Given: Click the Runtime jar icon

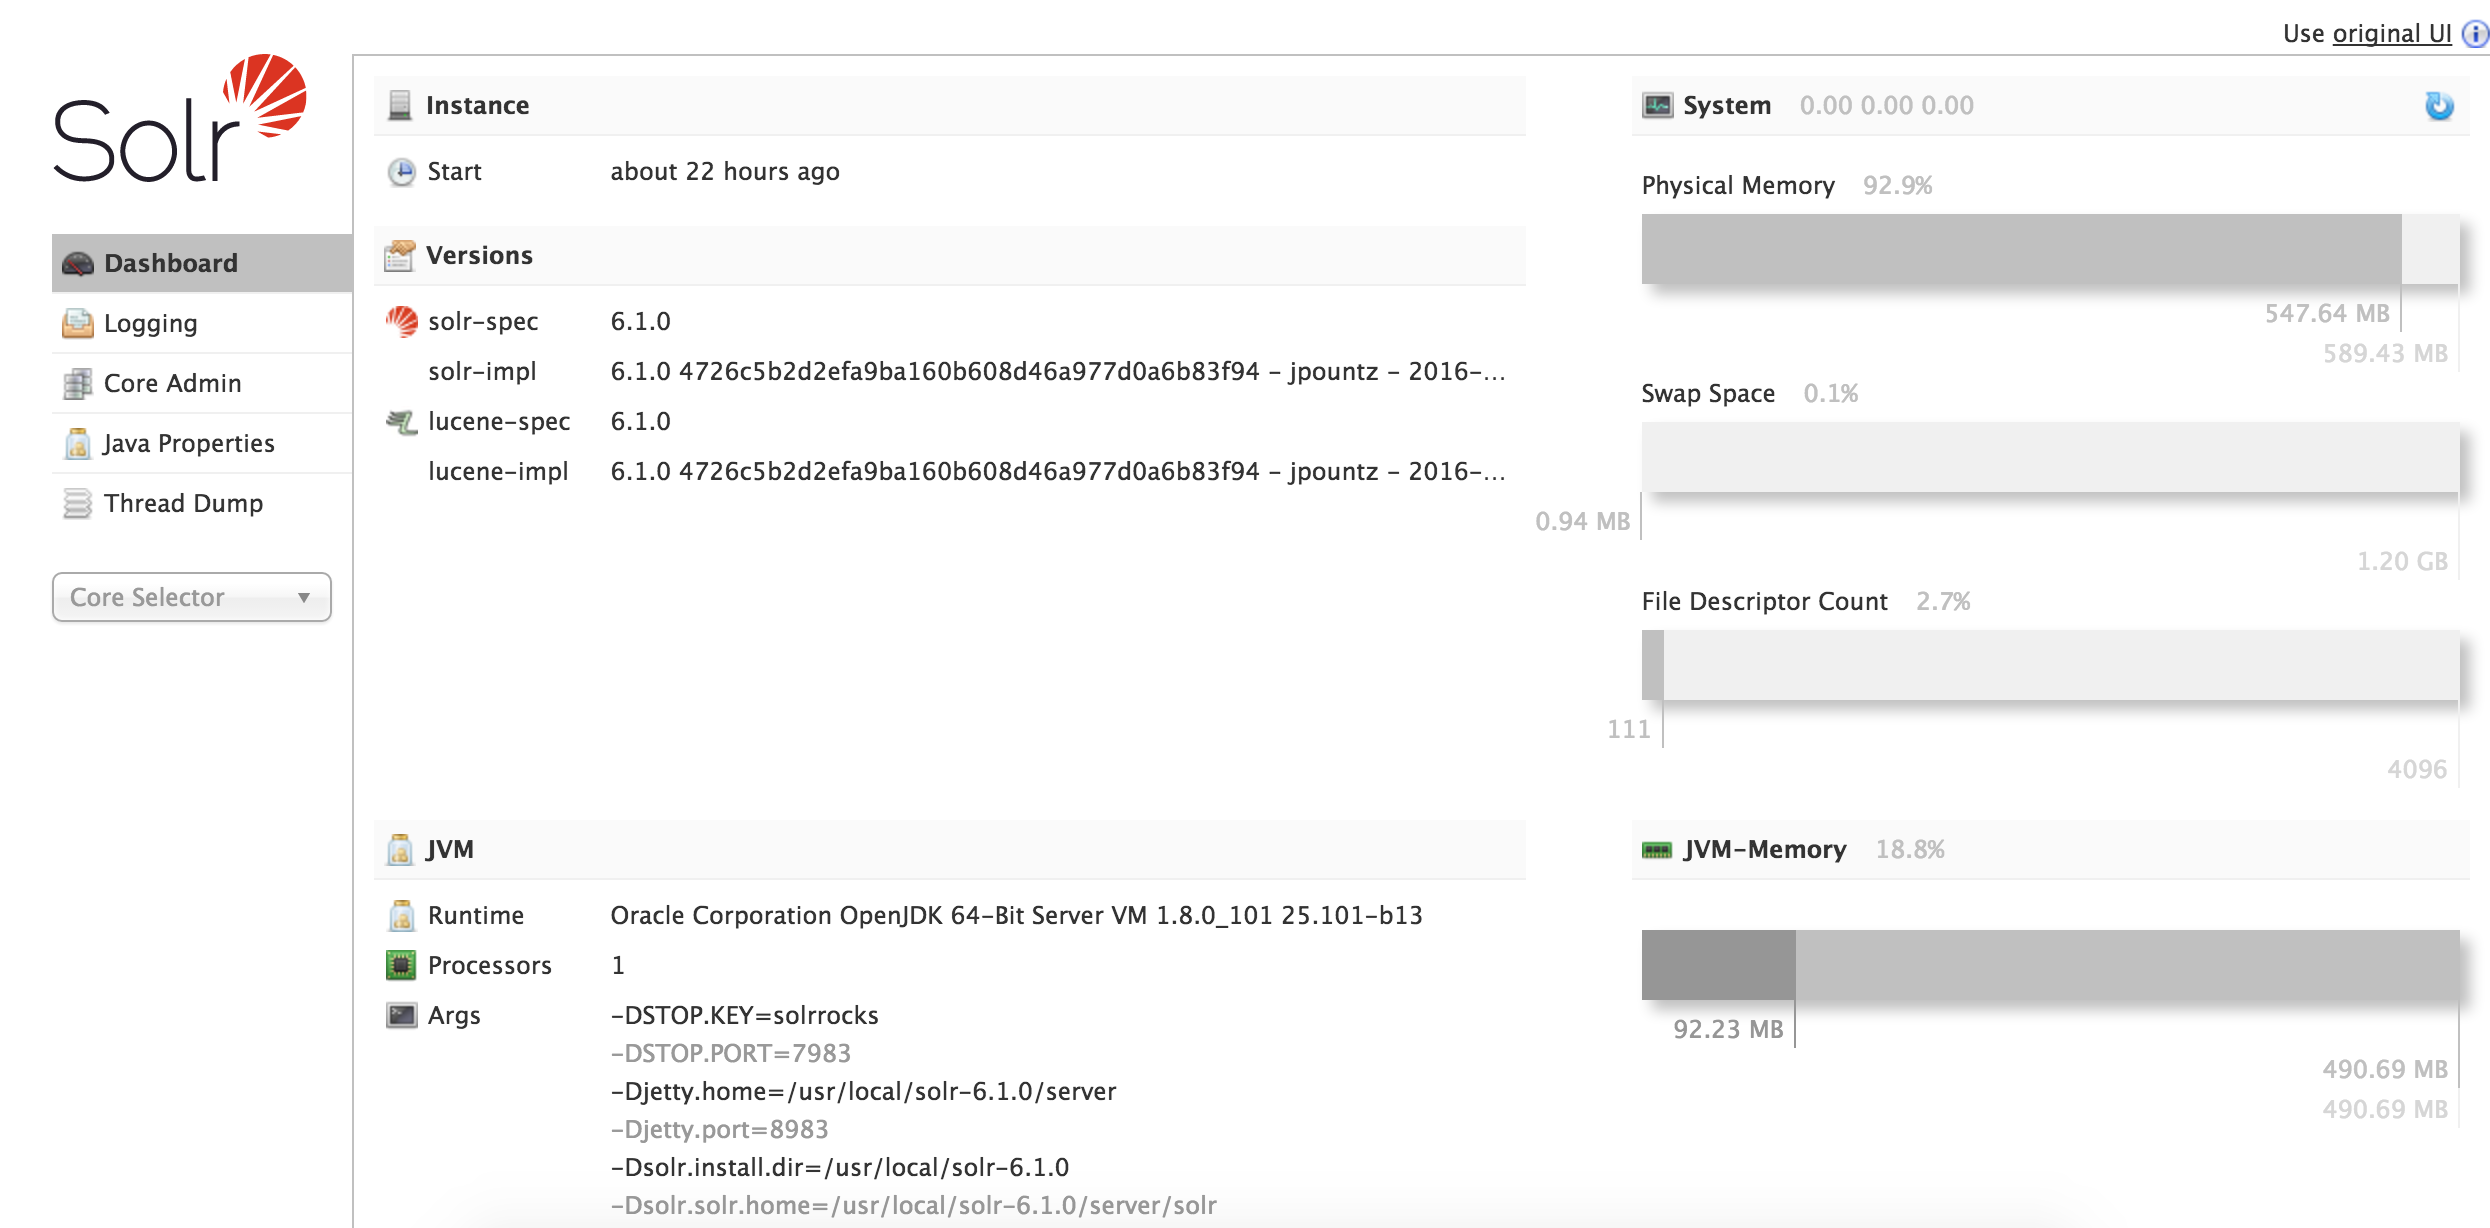Looking at the screenshot, I should (x=401, y=915).
